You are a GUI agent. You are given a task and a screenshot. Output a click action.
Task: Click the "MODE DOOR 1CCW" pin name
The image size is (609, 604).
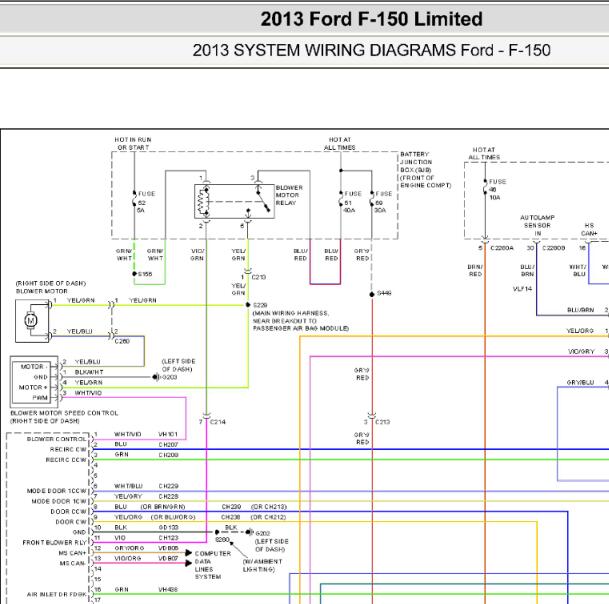(57, 491)
